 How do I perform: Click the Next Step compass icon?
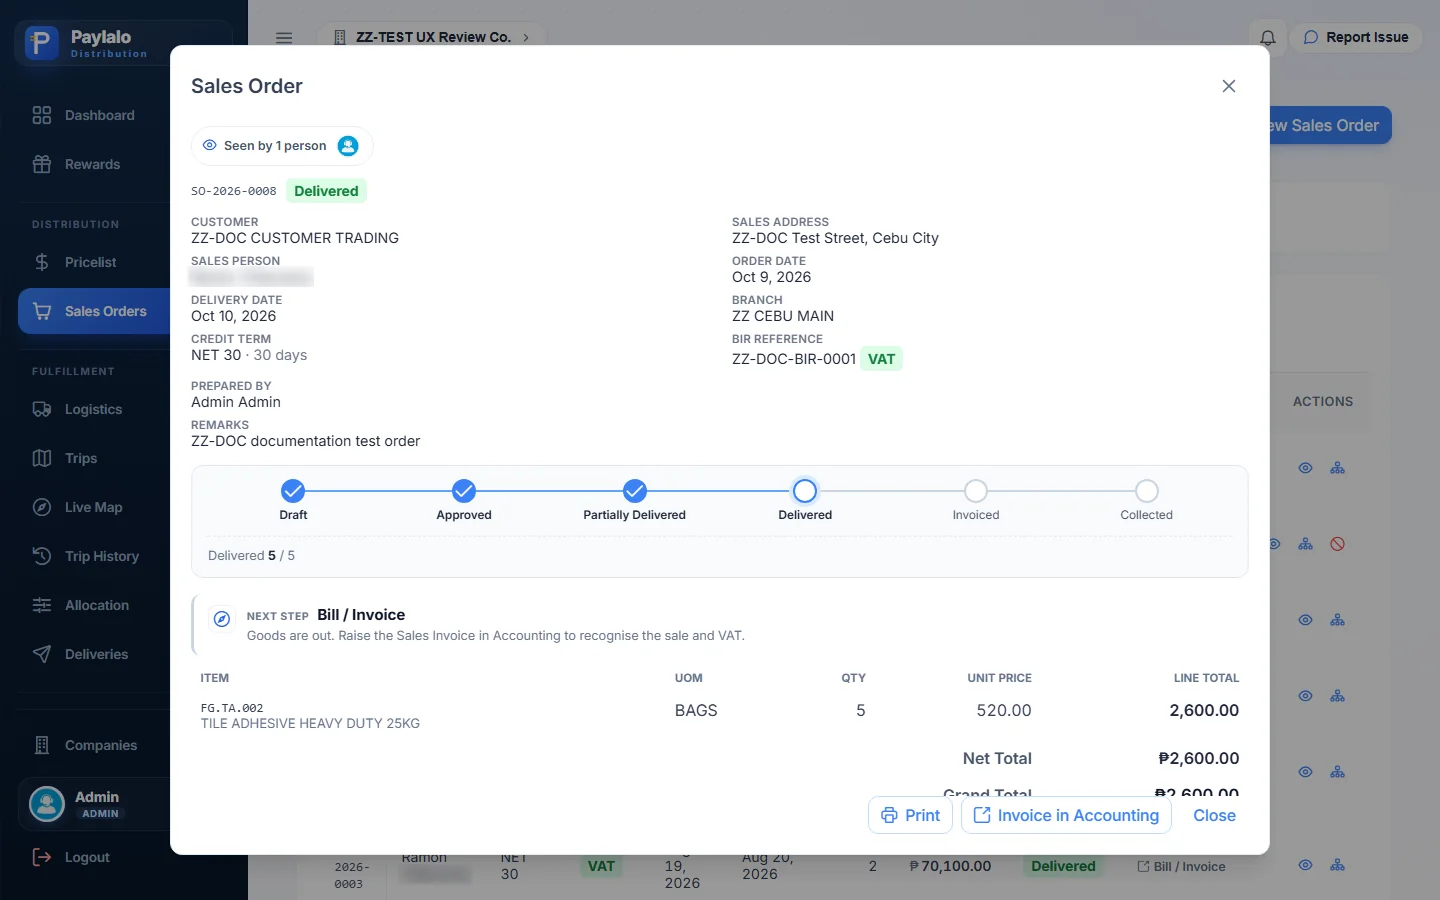pyautogui.click(x=222, y=619)
